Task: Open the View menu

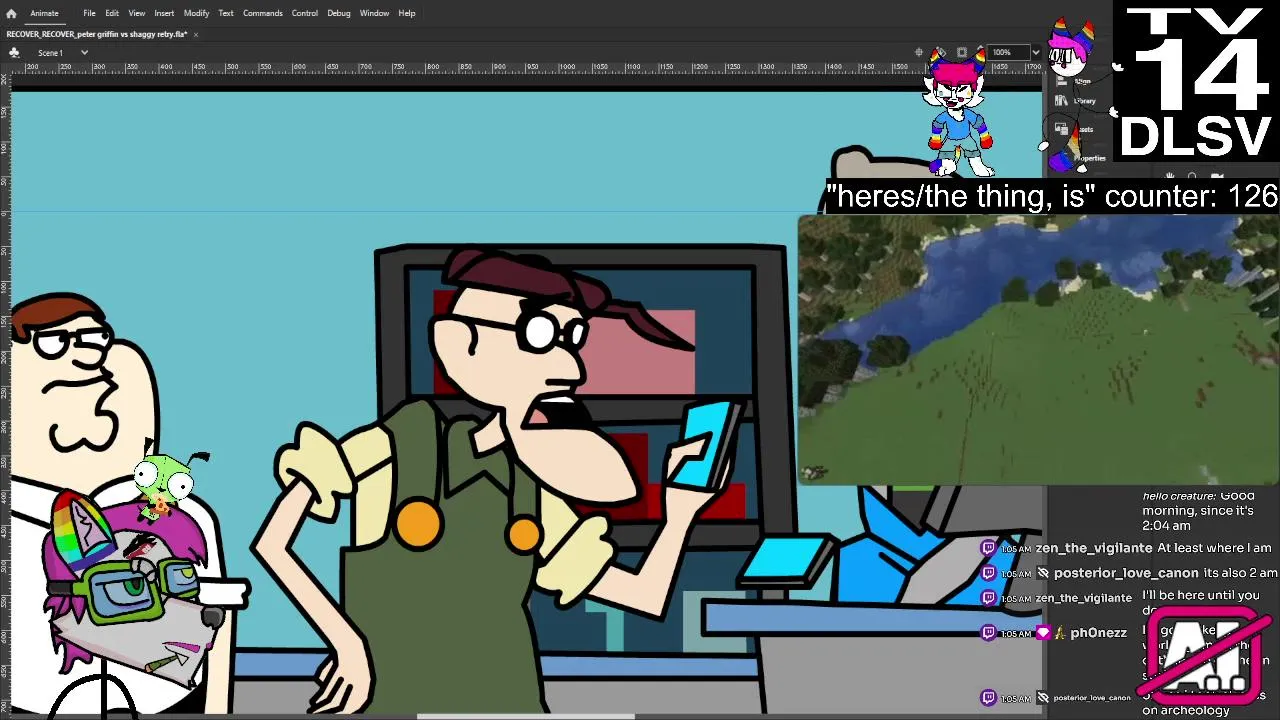Action: [x=137, y=13]
